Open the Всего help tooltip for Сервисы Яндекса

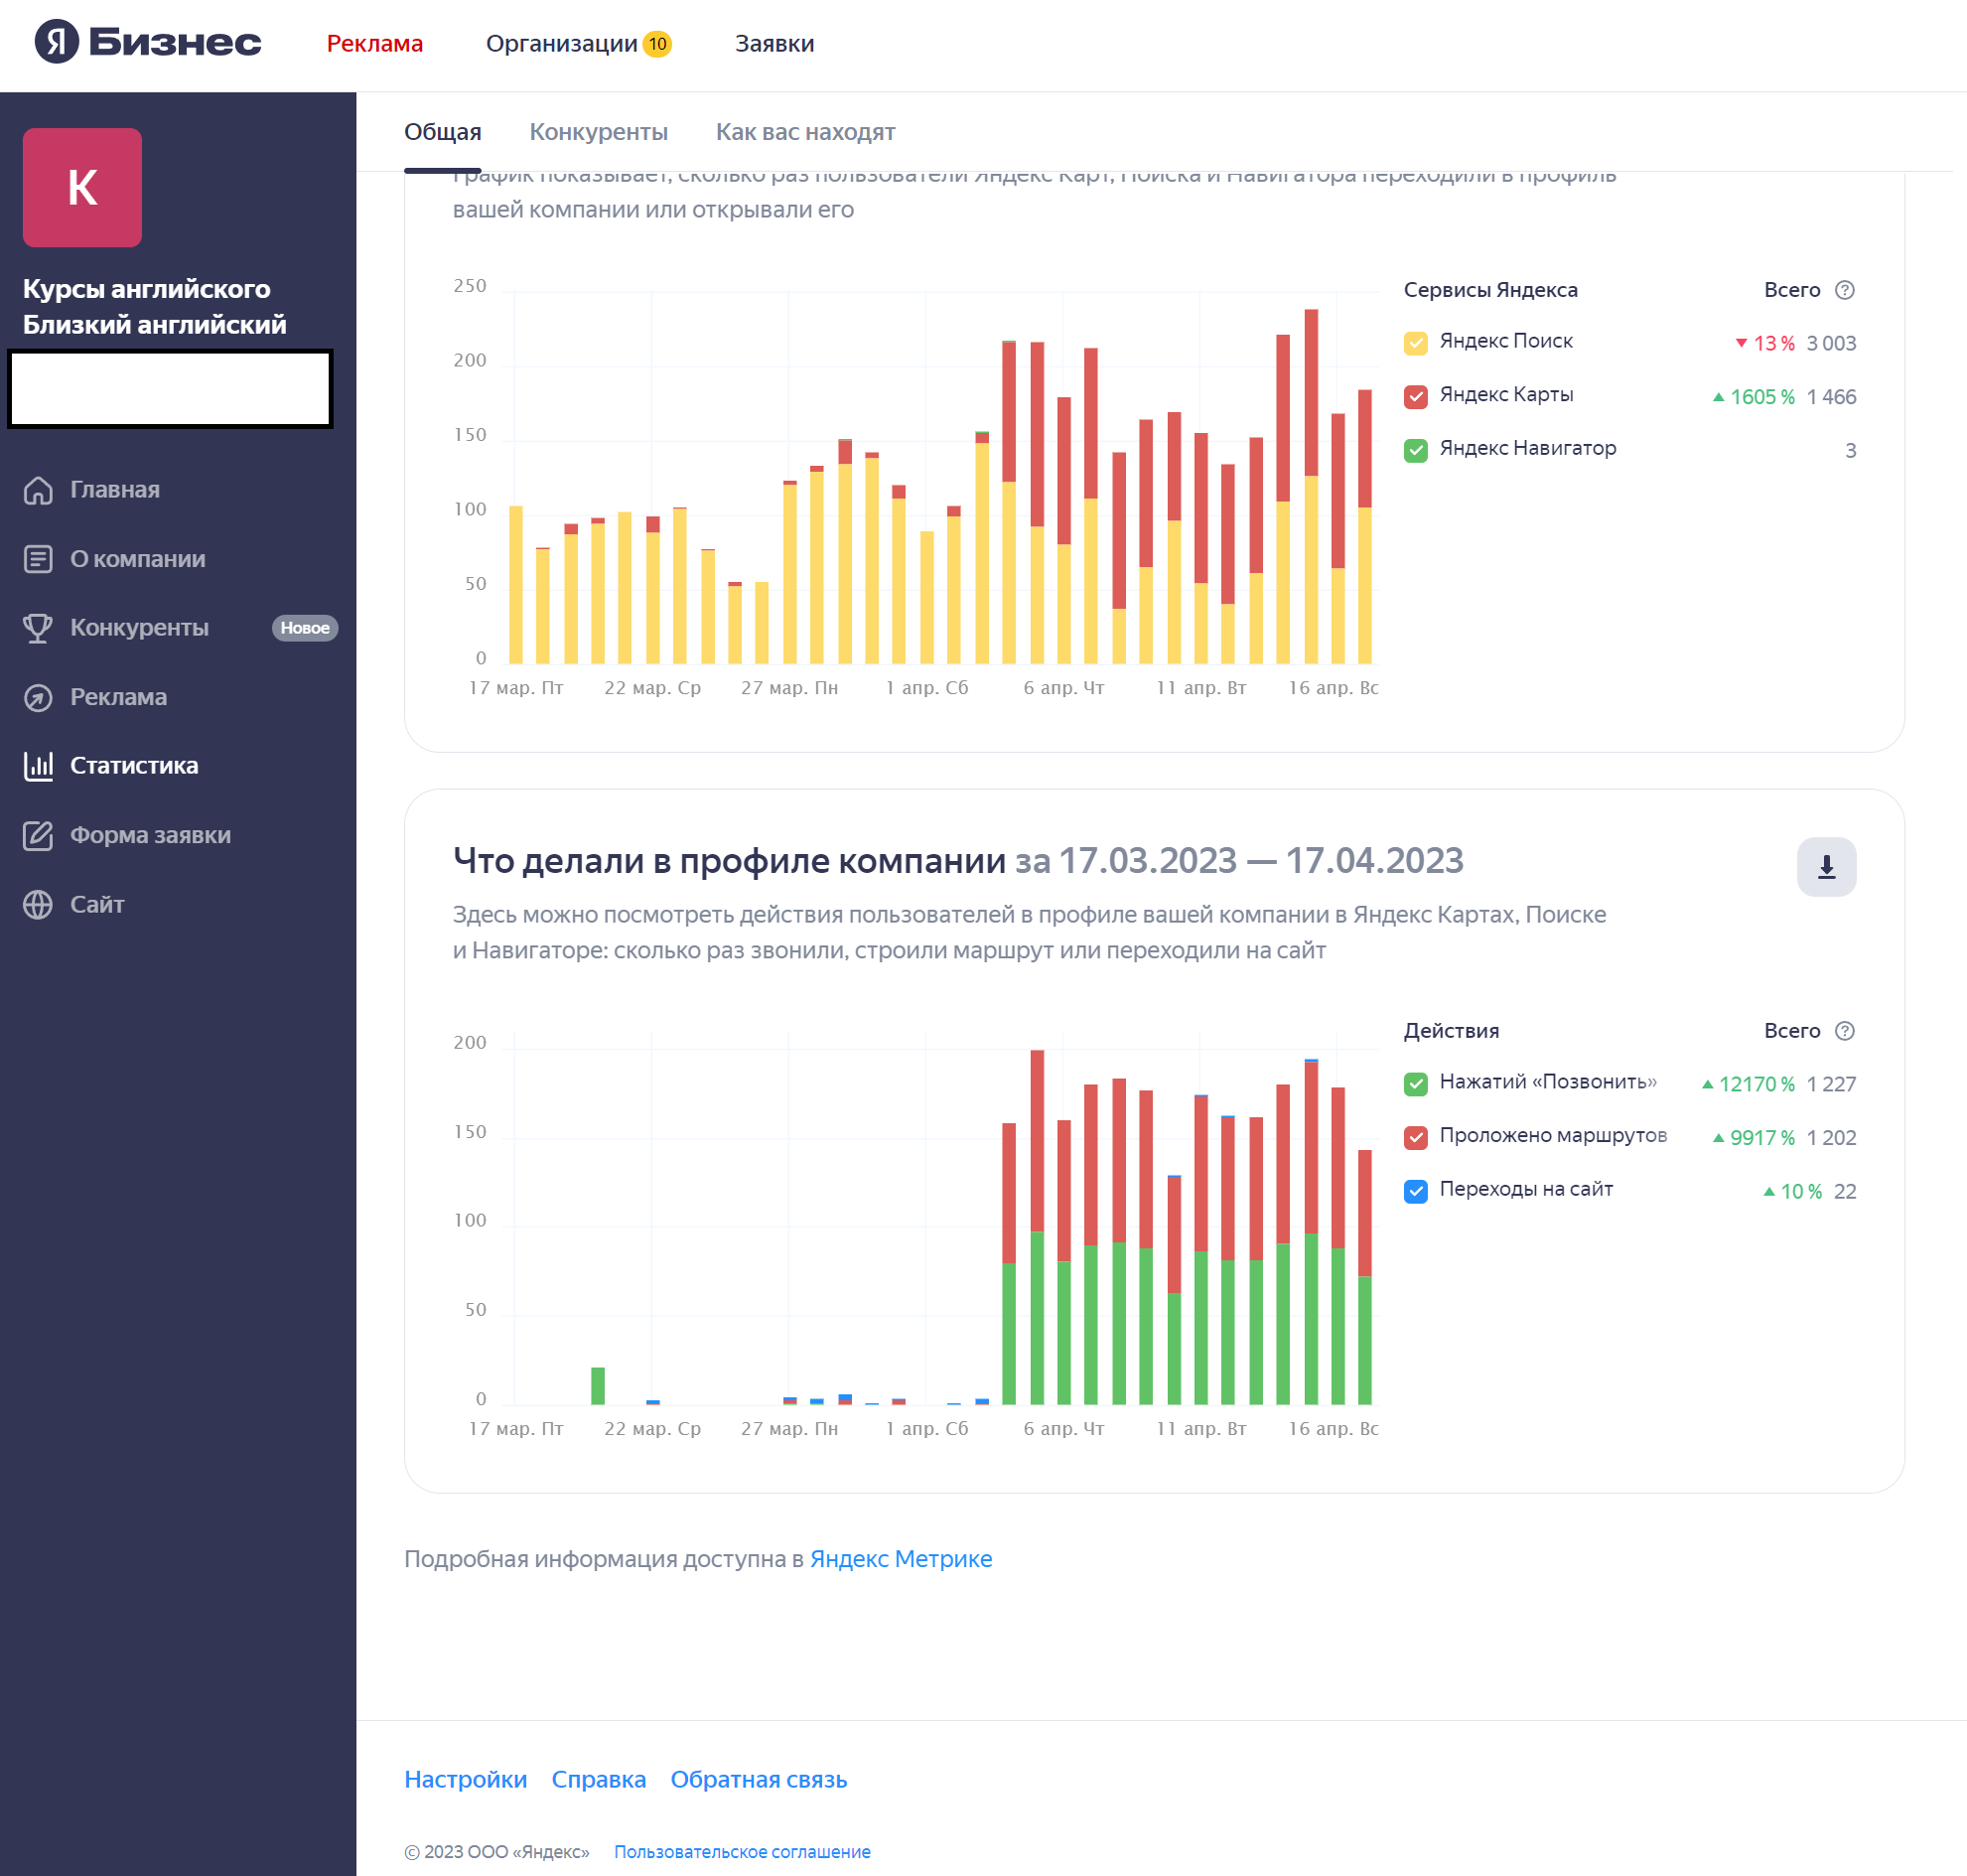click(1844, 290)
